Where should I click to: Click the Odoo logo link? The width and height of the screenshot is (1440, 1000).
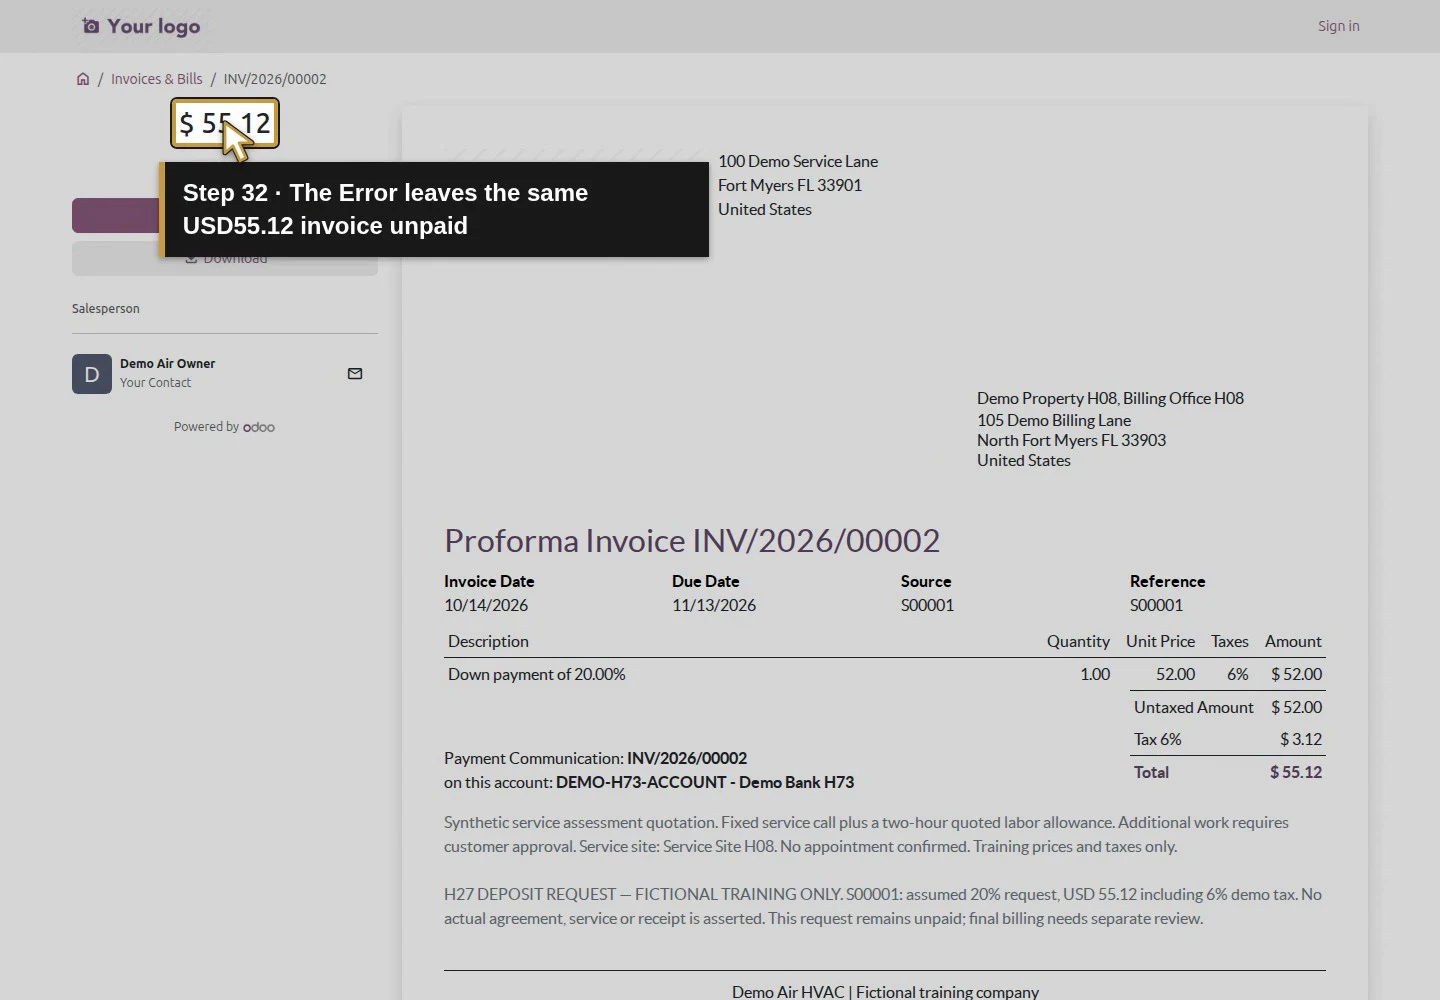click(x=259, y=427)
